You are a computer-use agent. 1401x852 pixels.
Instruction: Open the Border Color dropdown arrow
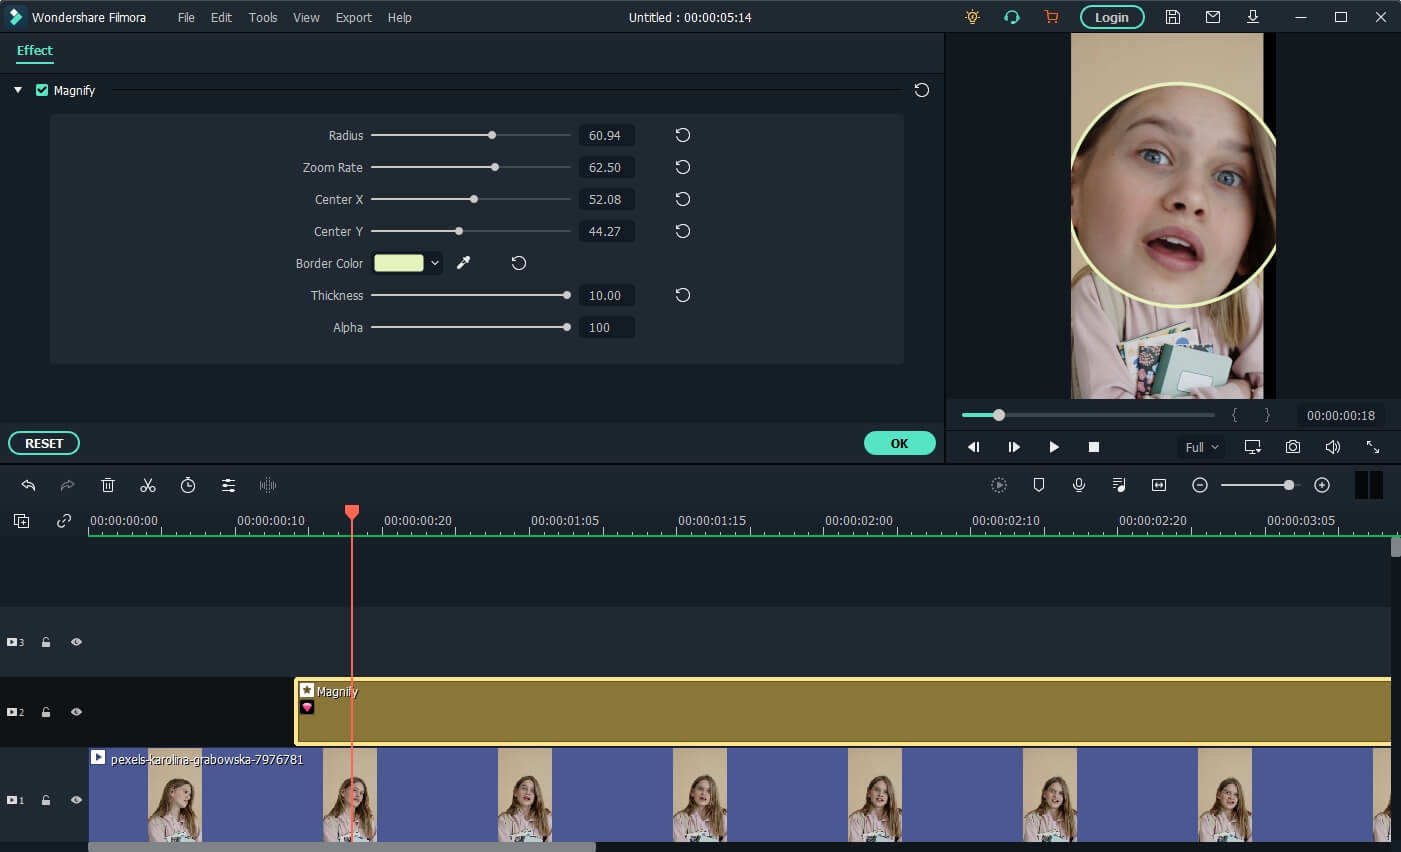tap(435, 263)
